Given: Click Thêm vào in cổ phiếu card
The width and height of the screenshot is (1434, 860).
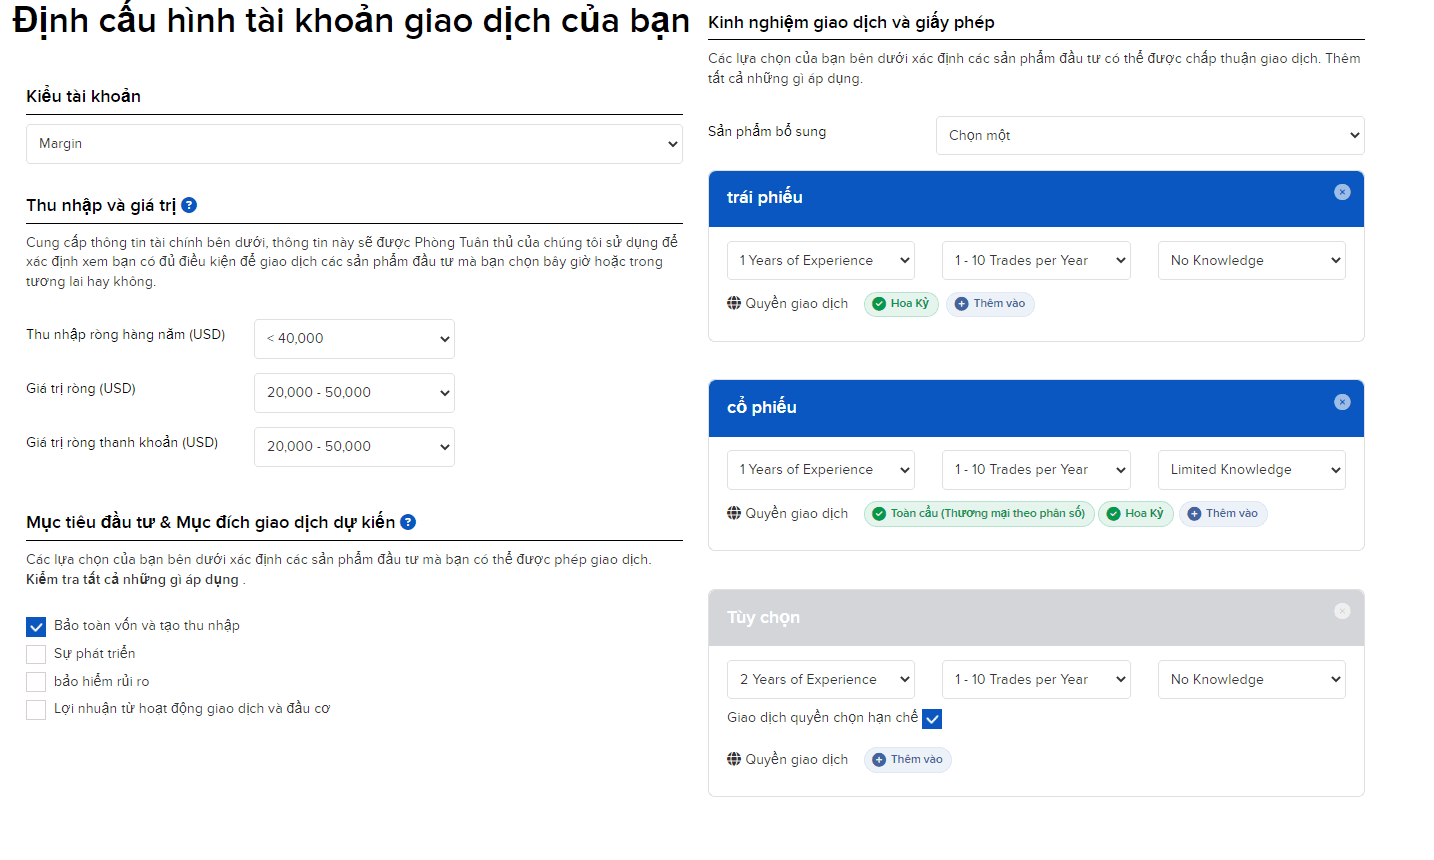Looking at the screenshot, I should coord(1223,514).
